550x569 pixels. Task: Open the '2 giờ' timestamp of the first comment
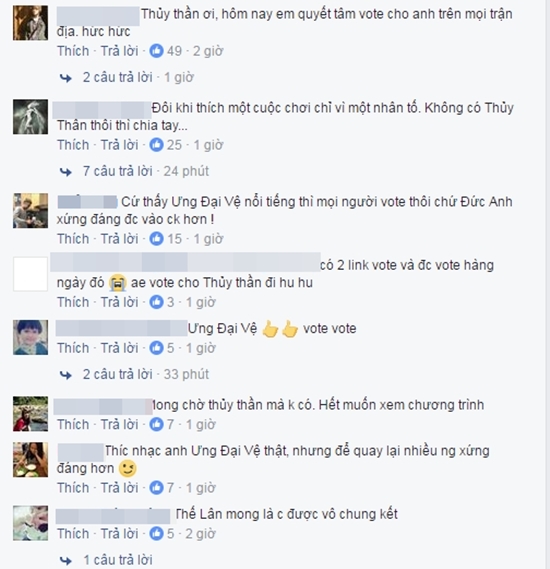click(208, 51)
